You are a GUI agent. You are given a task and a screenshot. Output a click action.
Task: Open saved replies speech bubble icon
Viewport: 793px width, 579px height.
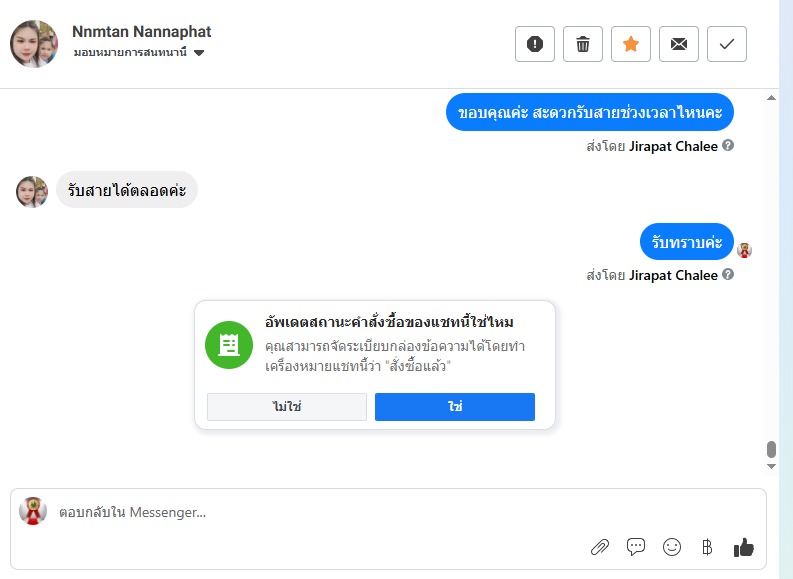click(x=636, y=547)
